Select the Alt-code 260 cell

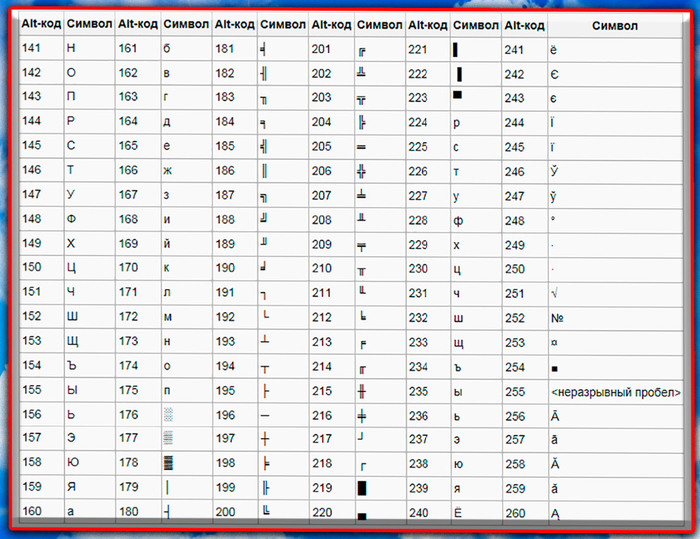pyautogui.click(x=514, y=511)
